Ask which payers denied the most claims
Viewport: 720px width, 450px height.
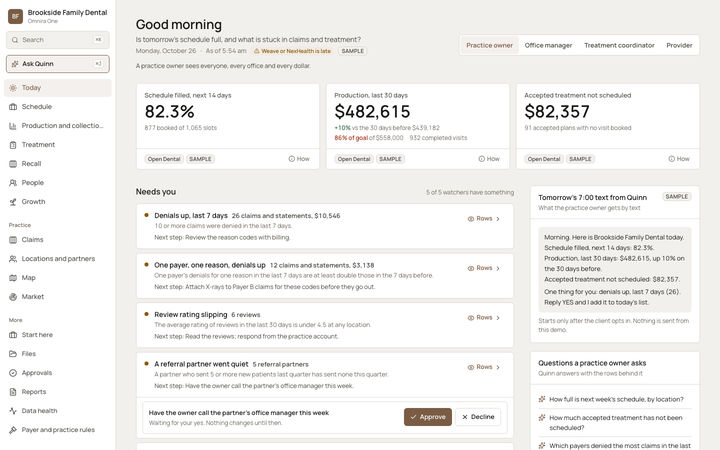[615, 445]
